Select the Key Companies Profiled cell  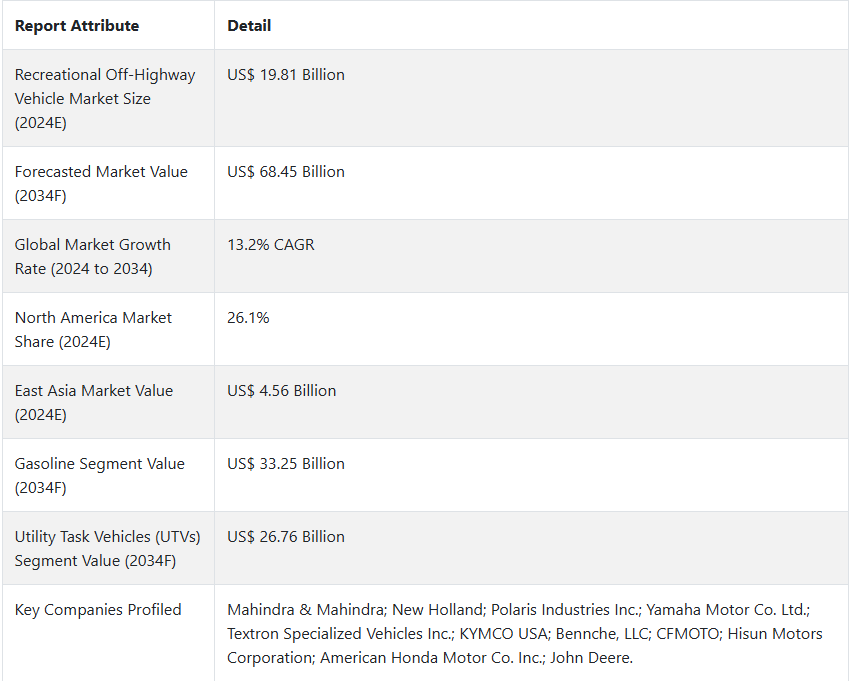click(98, 610)
